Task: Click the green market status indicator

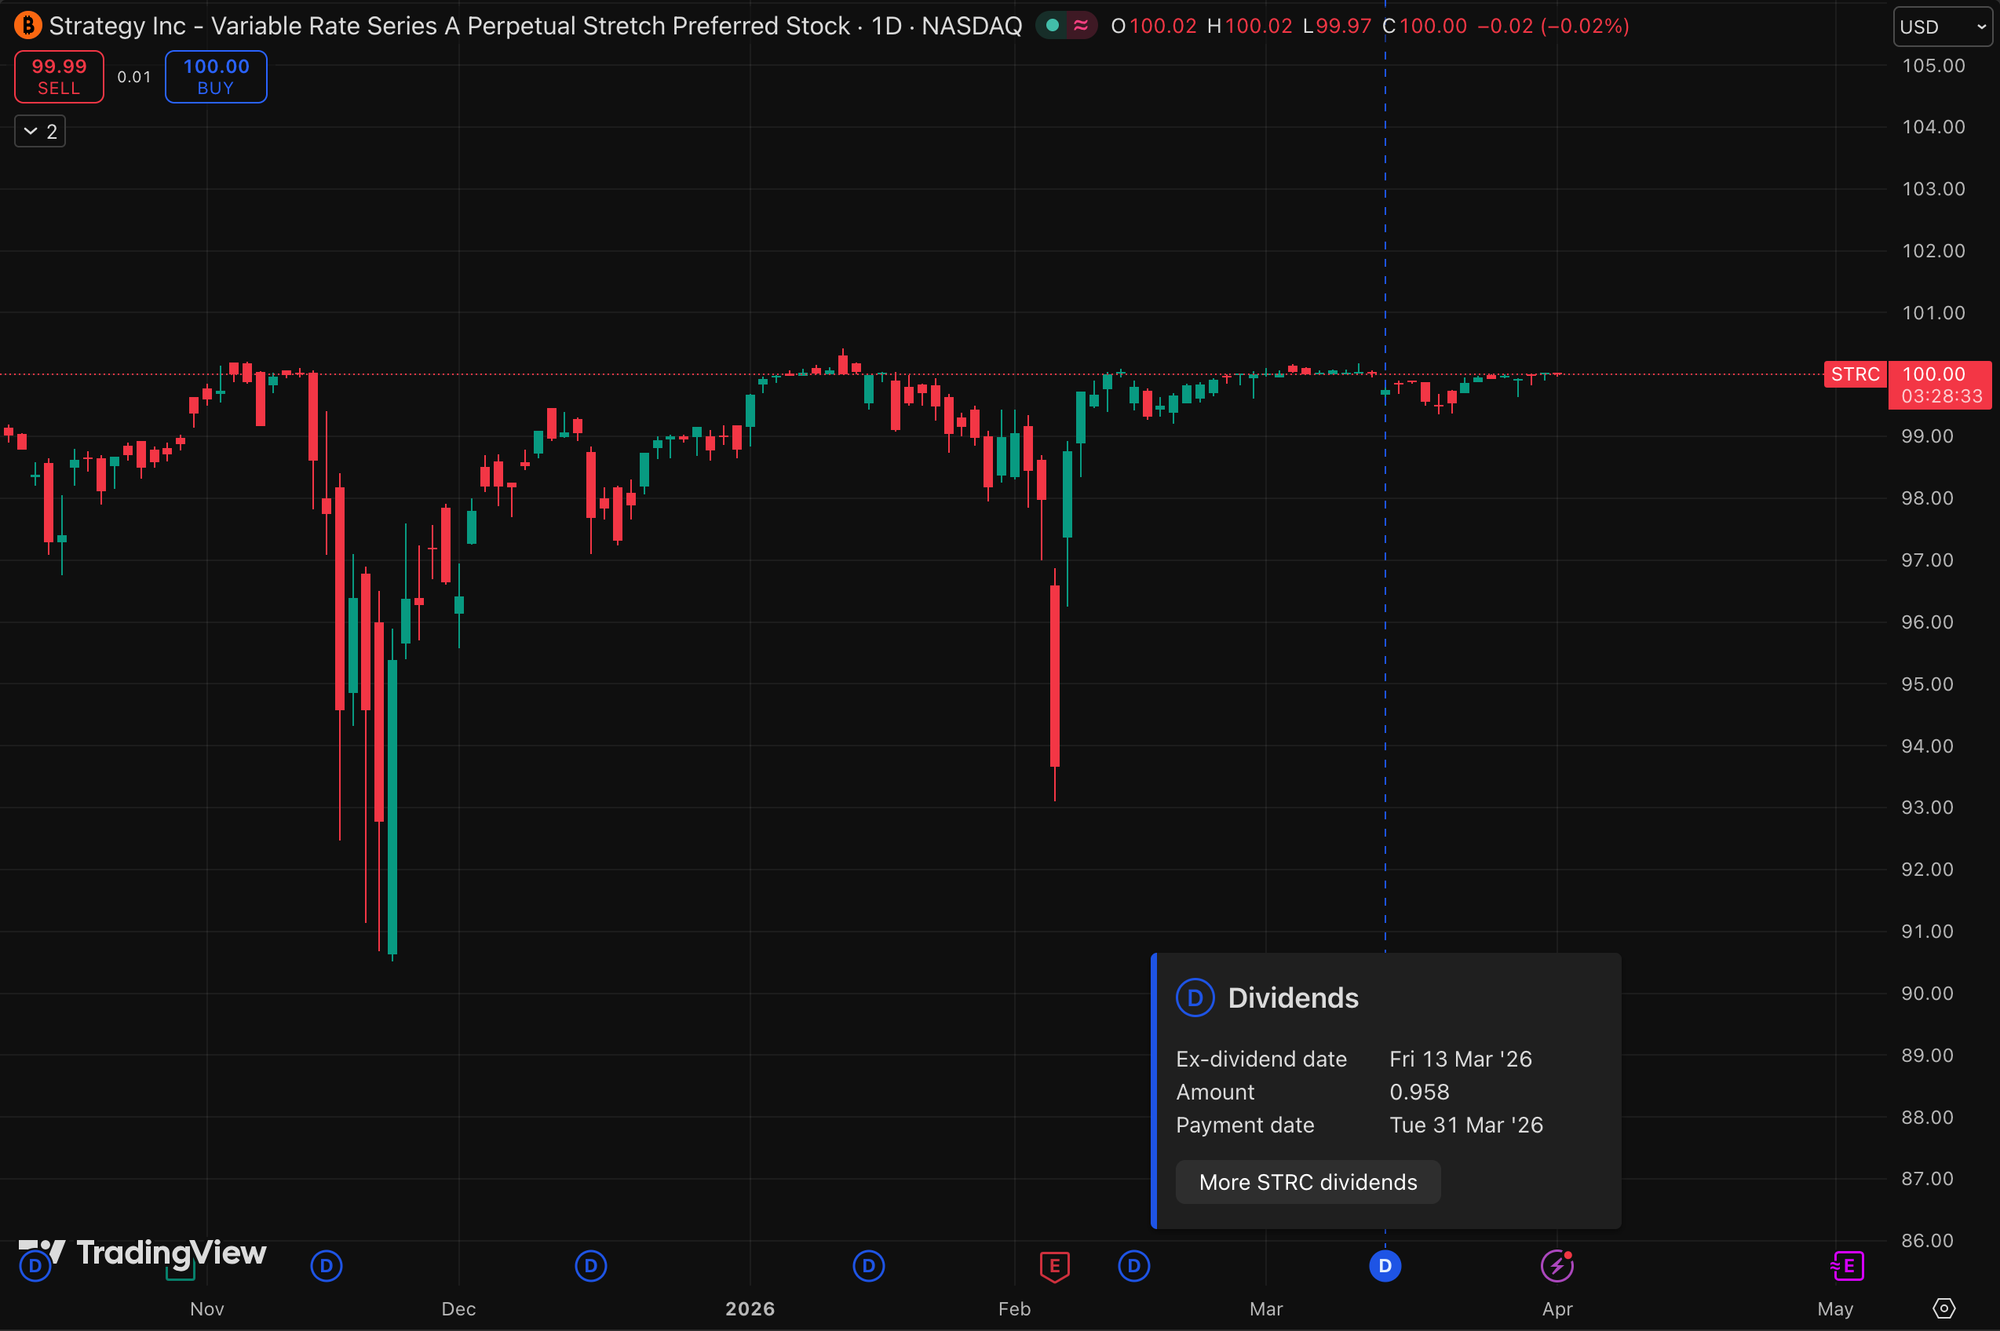Action: tap(1052, 26)
